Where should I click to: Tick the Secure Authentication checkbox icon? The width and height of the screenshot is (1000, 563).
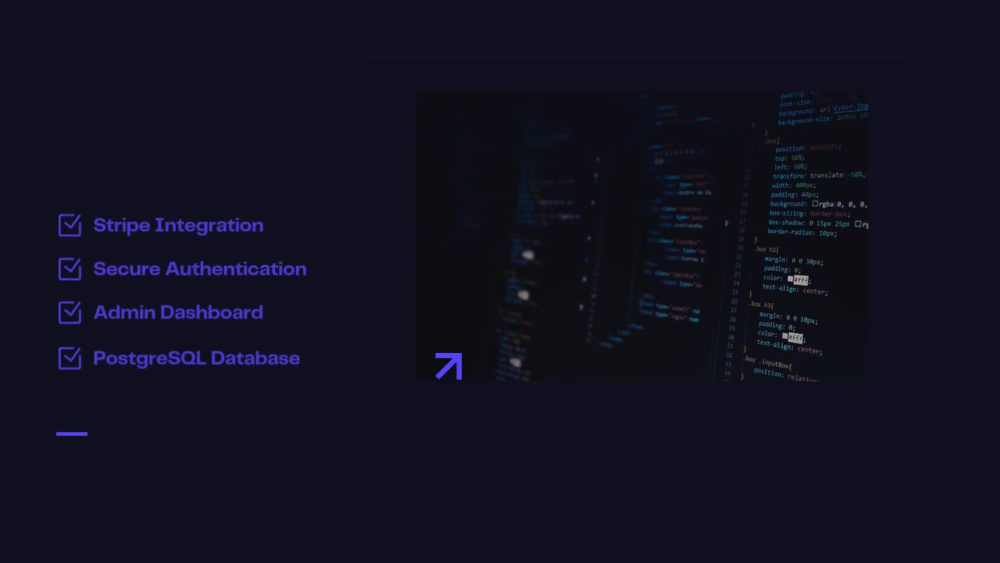coord(70,268)
